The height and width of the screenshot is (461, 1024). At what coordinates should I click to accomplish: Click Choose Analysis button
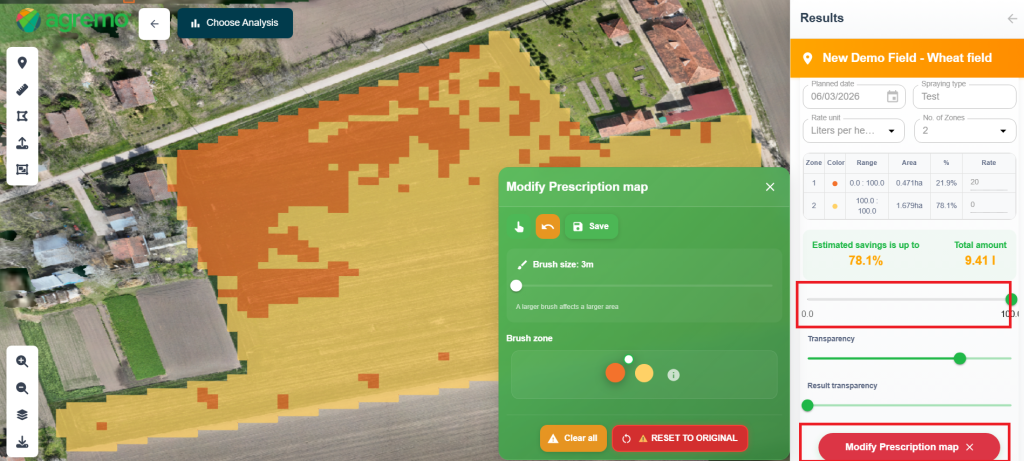click(235, 23)
